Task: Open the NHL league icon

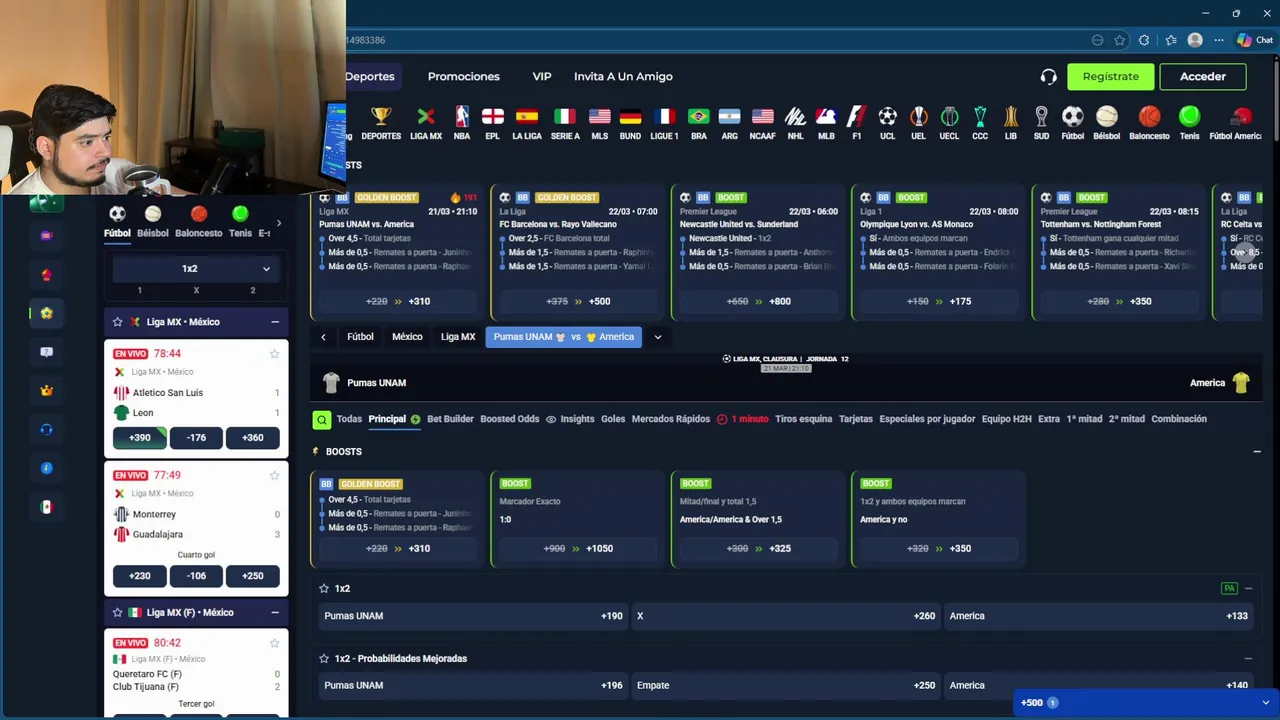Action: pyautogui.click(x=795, y=117)
